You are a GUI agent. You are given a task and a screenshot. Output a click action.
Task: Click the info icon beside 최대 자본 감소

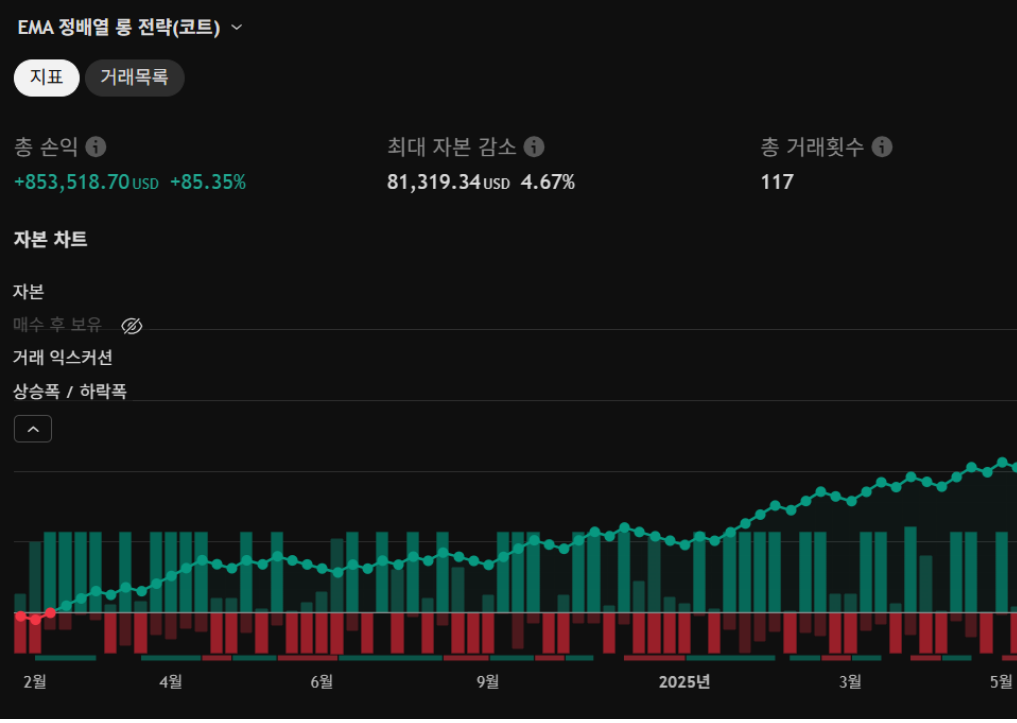point(535,147)
